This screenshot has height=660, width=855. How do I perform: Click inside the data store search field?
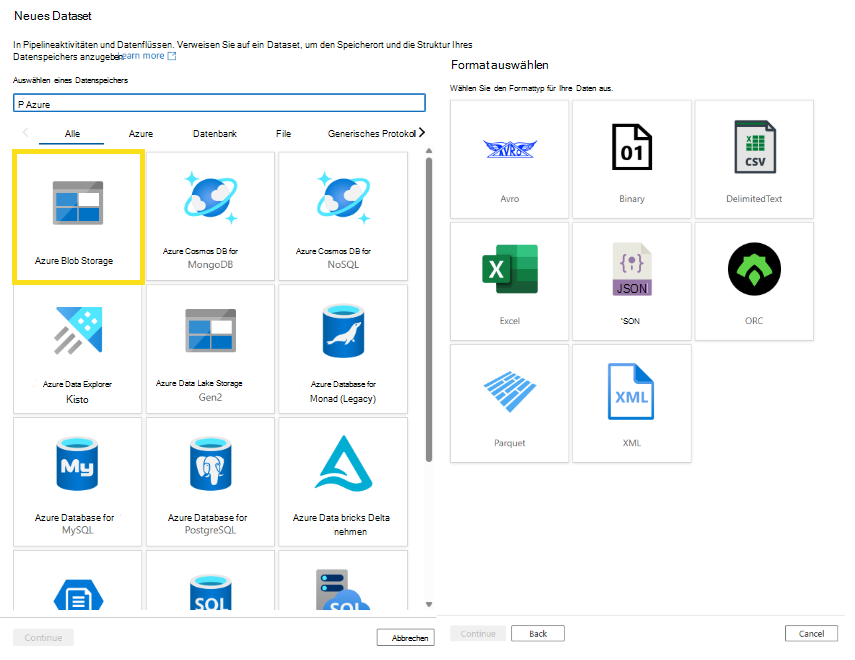pyautogui.click(x=218, y=102)
